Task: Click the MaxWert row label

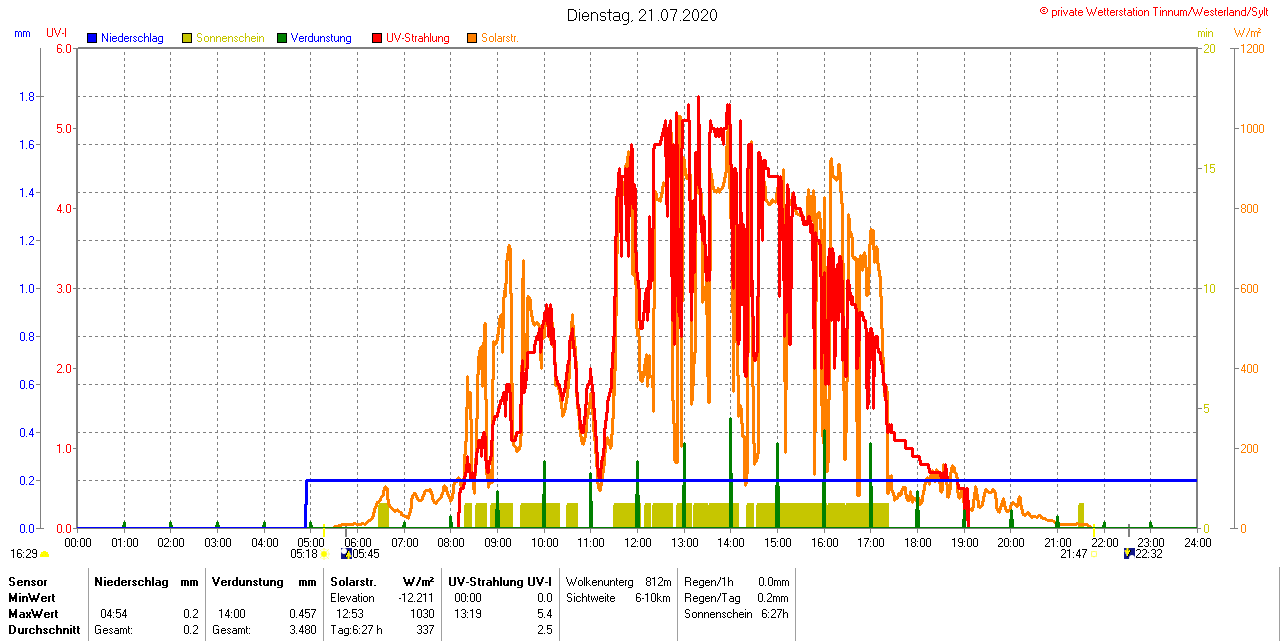Action: click(33, 614)
